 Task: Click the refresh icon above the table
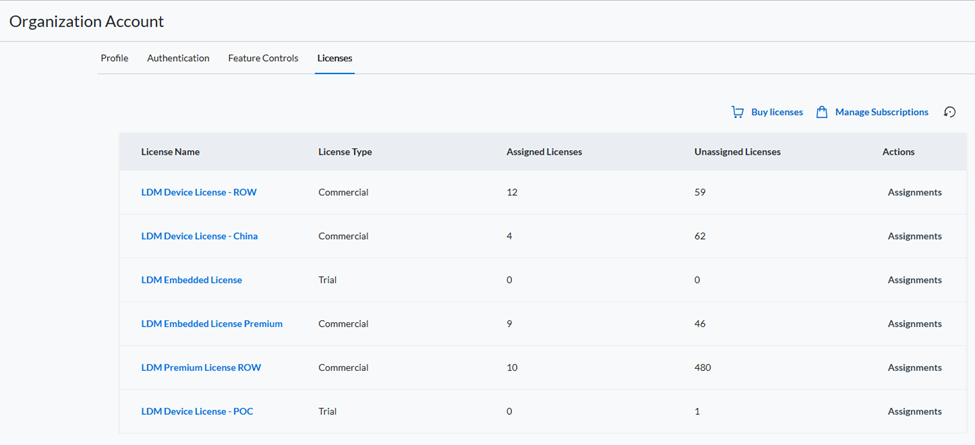coord(950,112)
